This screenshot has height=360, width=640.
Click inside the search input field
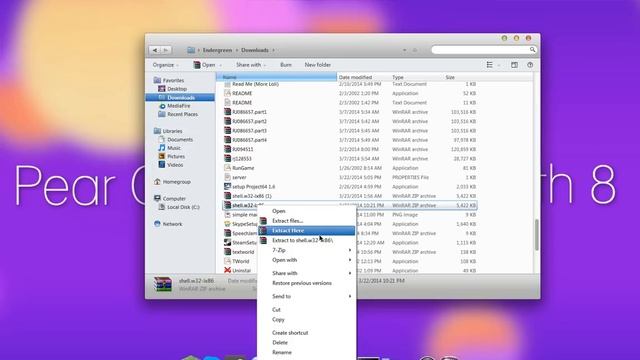tap(480, 50)
